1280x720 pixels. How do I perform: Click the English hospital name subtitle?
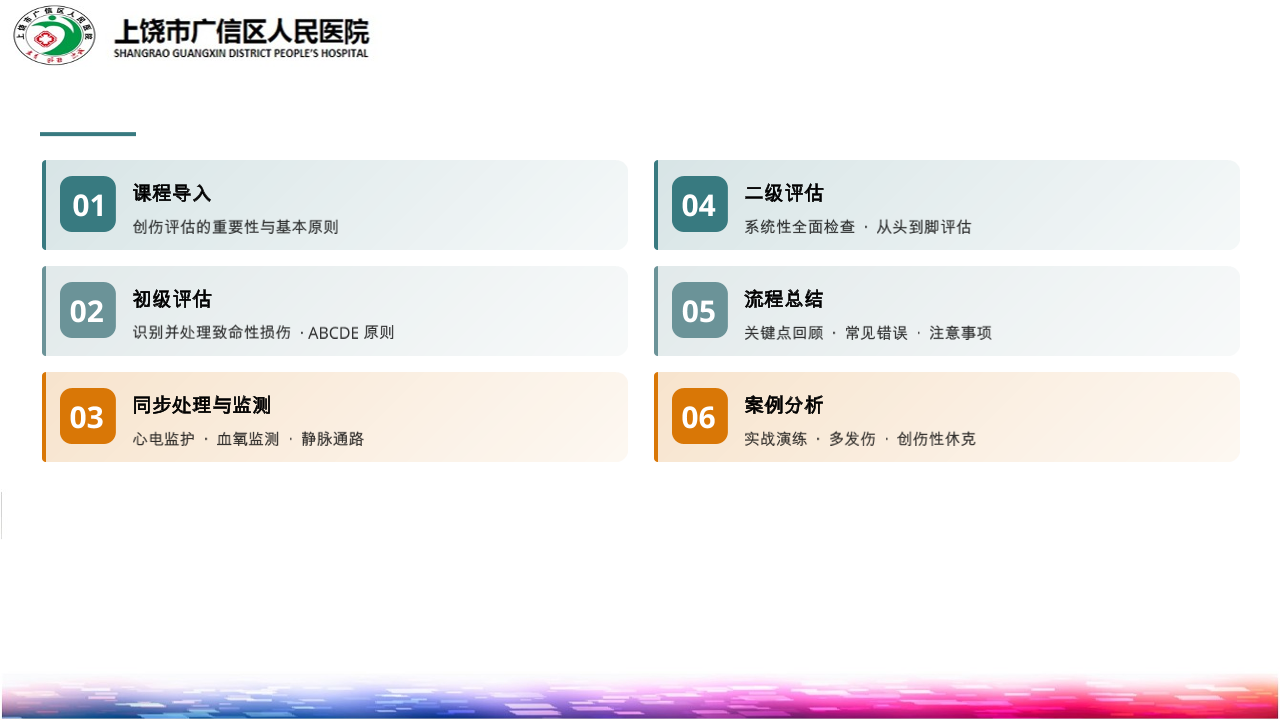(241, 54)
